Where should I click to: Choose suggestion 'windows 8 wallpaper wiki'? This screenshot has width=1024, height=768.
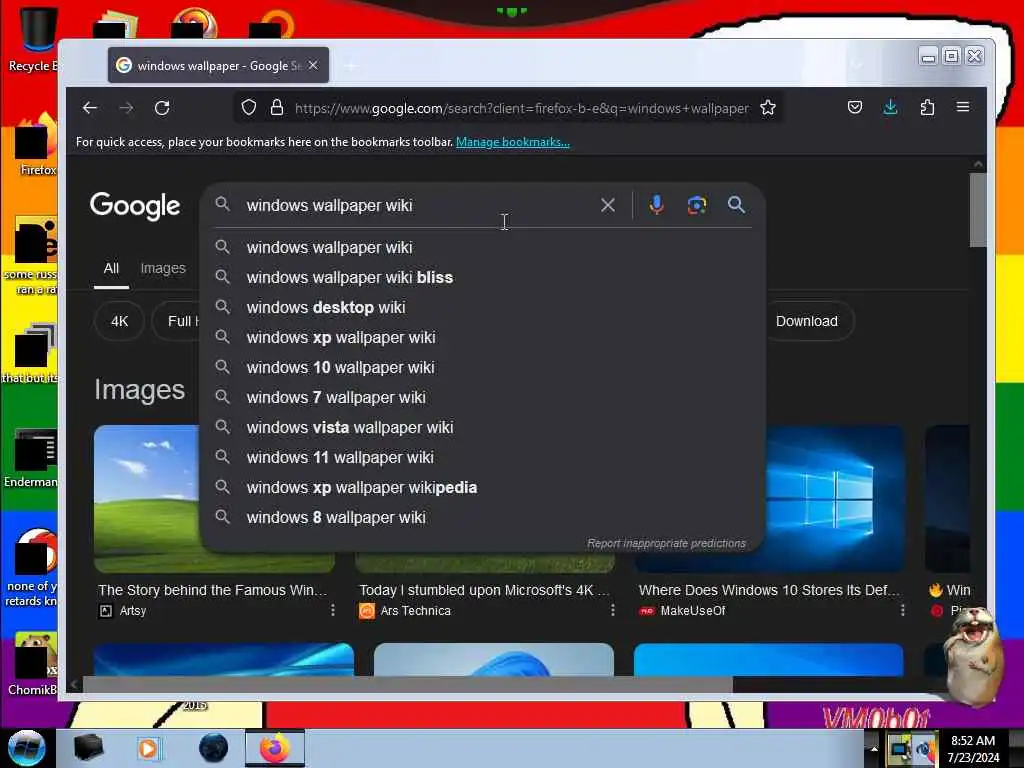(x=483, y=518)
